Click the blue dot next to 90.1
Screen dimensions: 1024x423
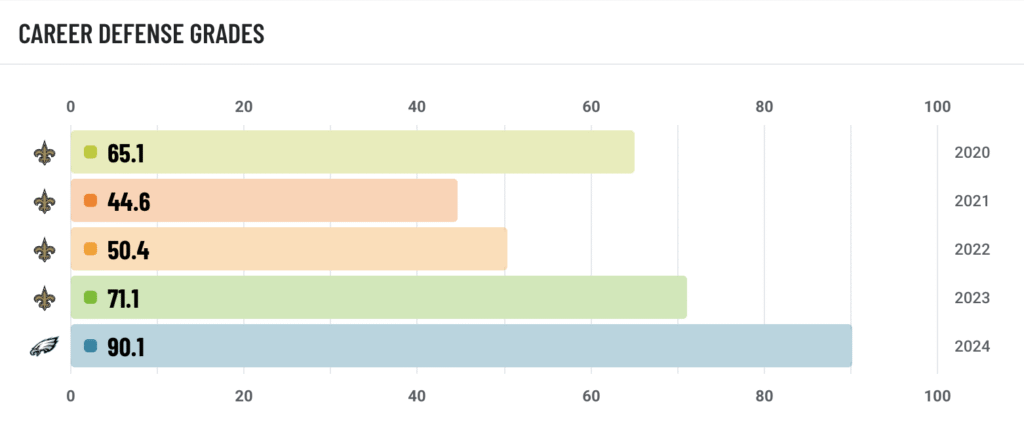90,346
